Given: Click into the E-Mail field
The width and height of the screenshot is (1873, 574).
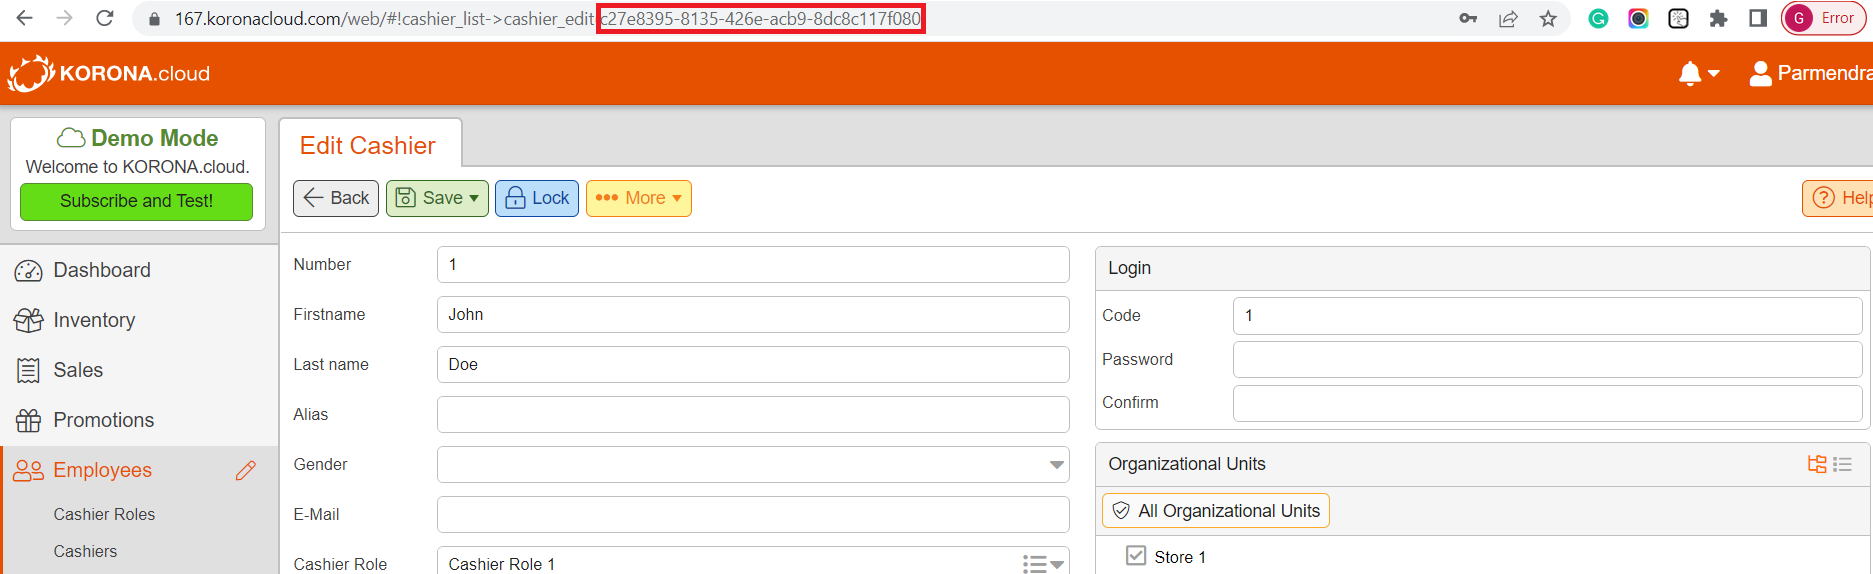Looking at the screenshot, I should [x=753, y=515].
